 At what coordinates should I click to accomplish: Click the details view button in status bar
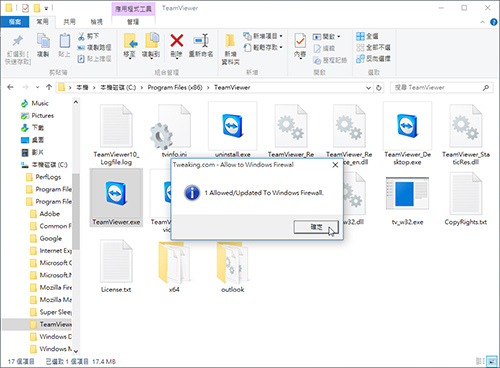[x=480, y=361]
